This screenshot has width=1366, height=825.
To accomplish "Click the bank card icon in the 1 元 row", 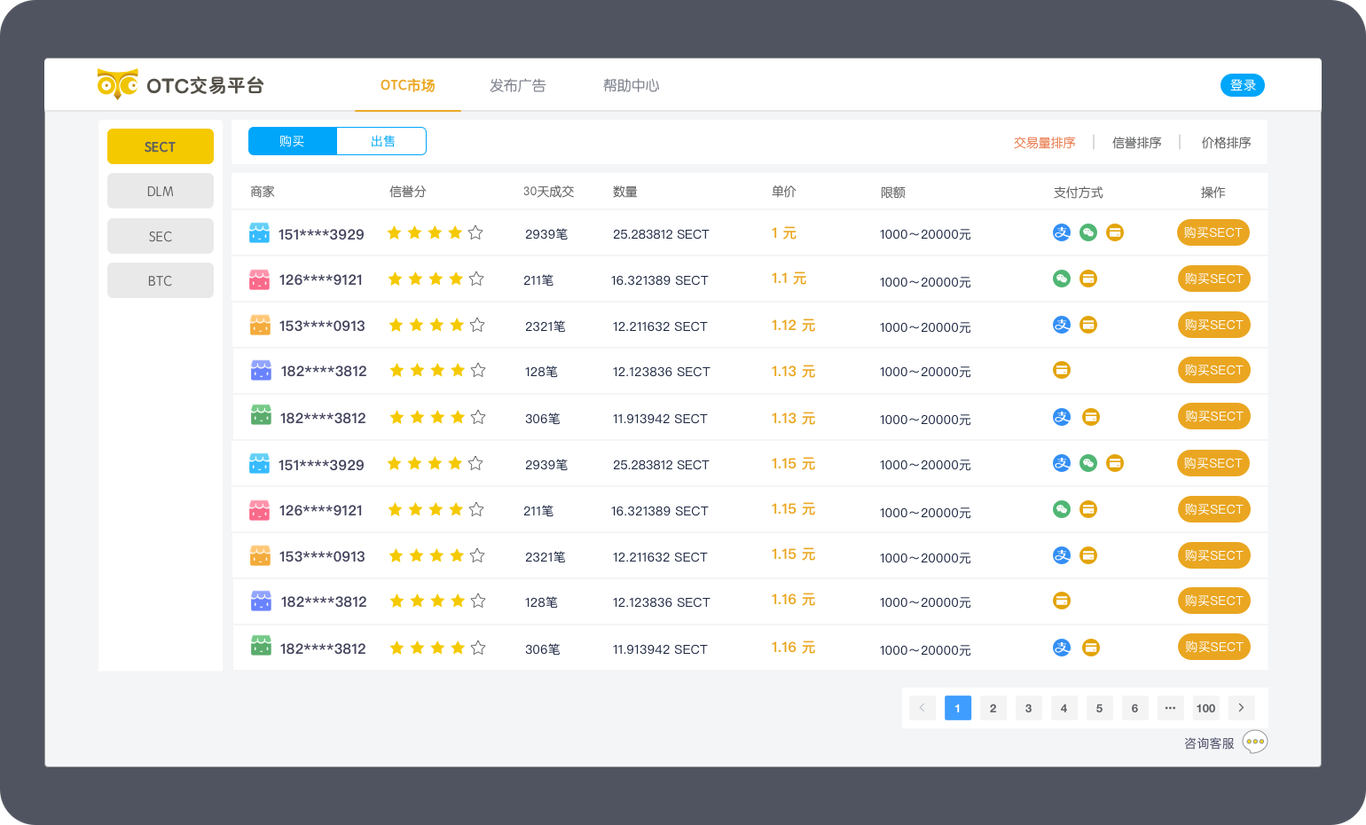I will click(x=1115, y=233).
